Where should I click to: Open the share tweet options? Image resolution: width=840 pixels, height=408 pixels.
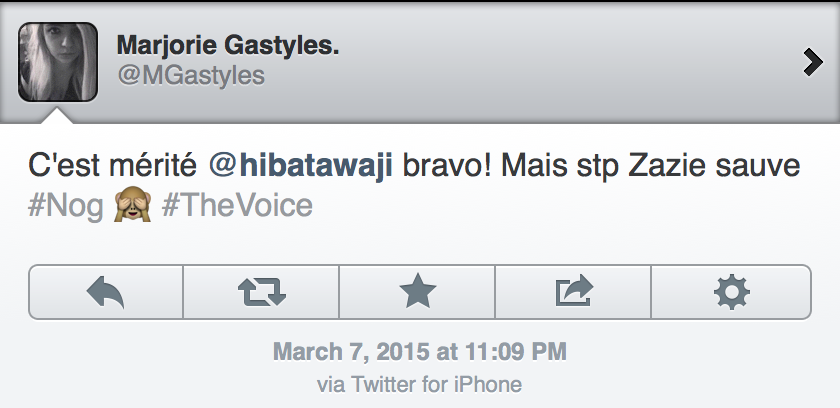pos(573,292)
